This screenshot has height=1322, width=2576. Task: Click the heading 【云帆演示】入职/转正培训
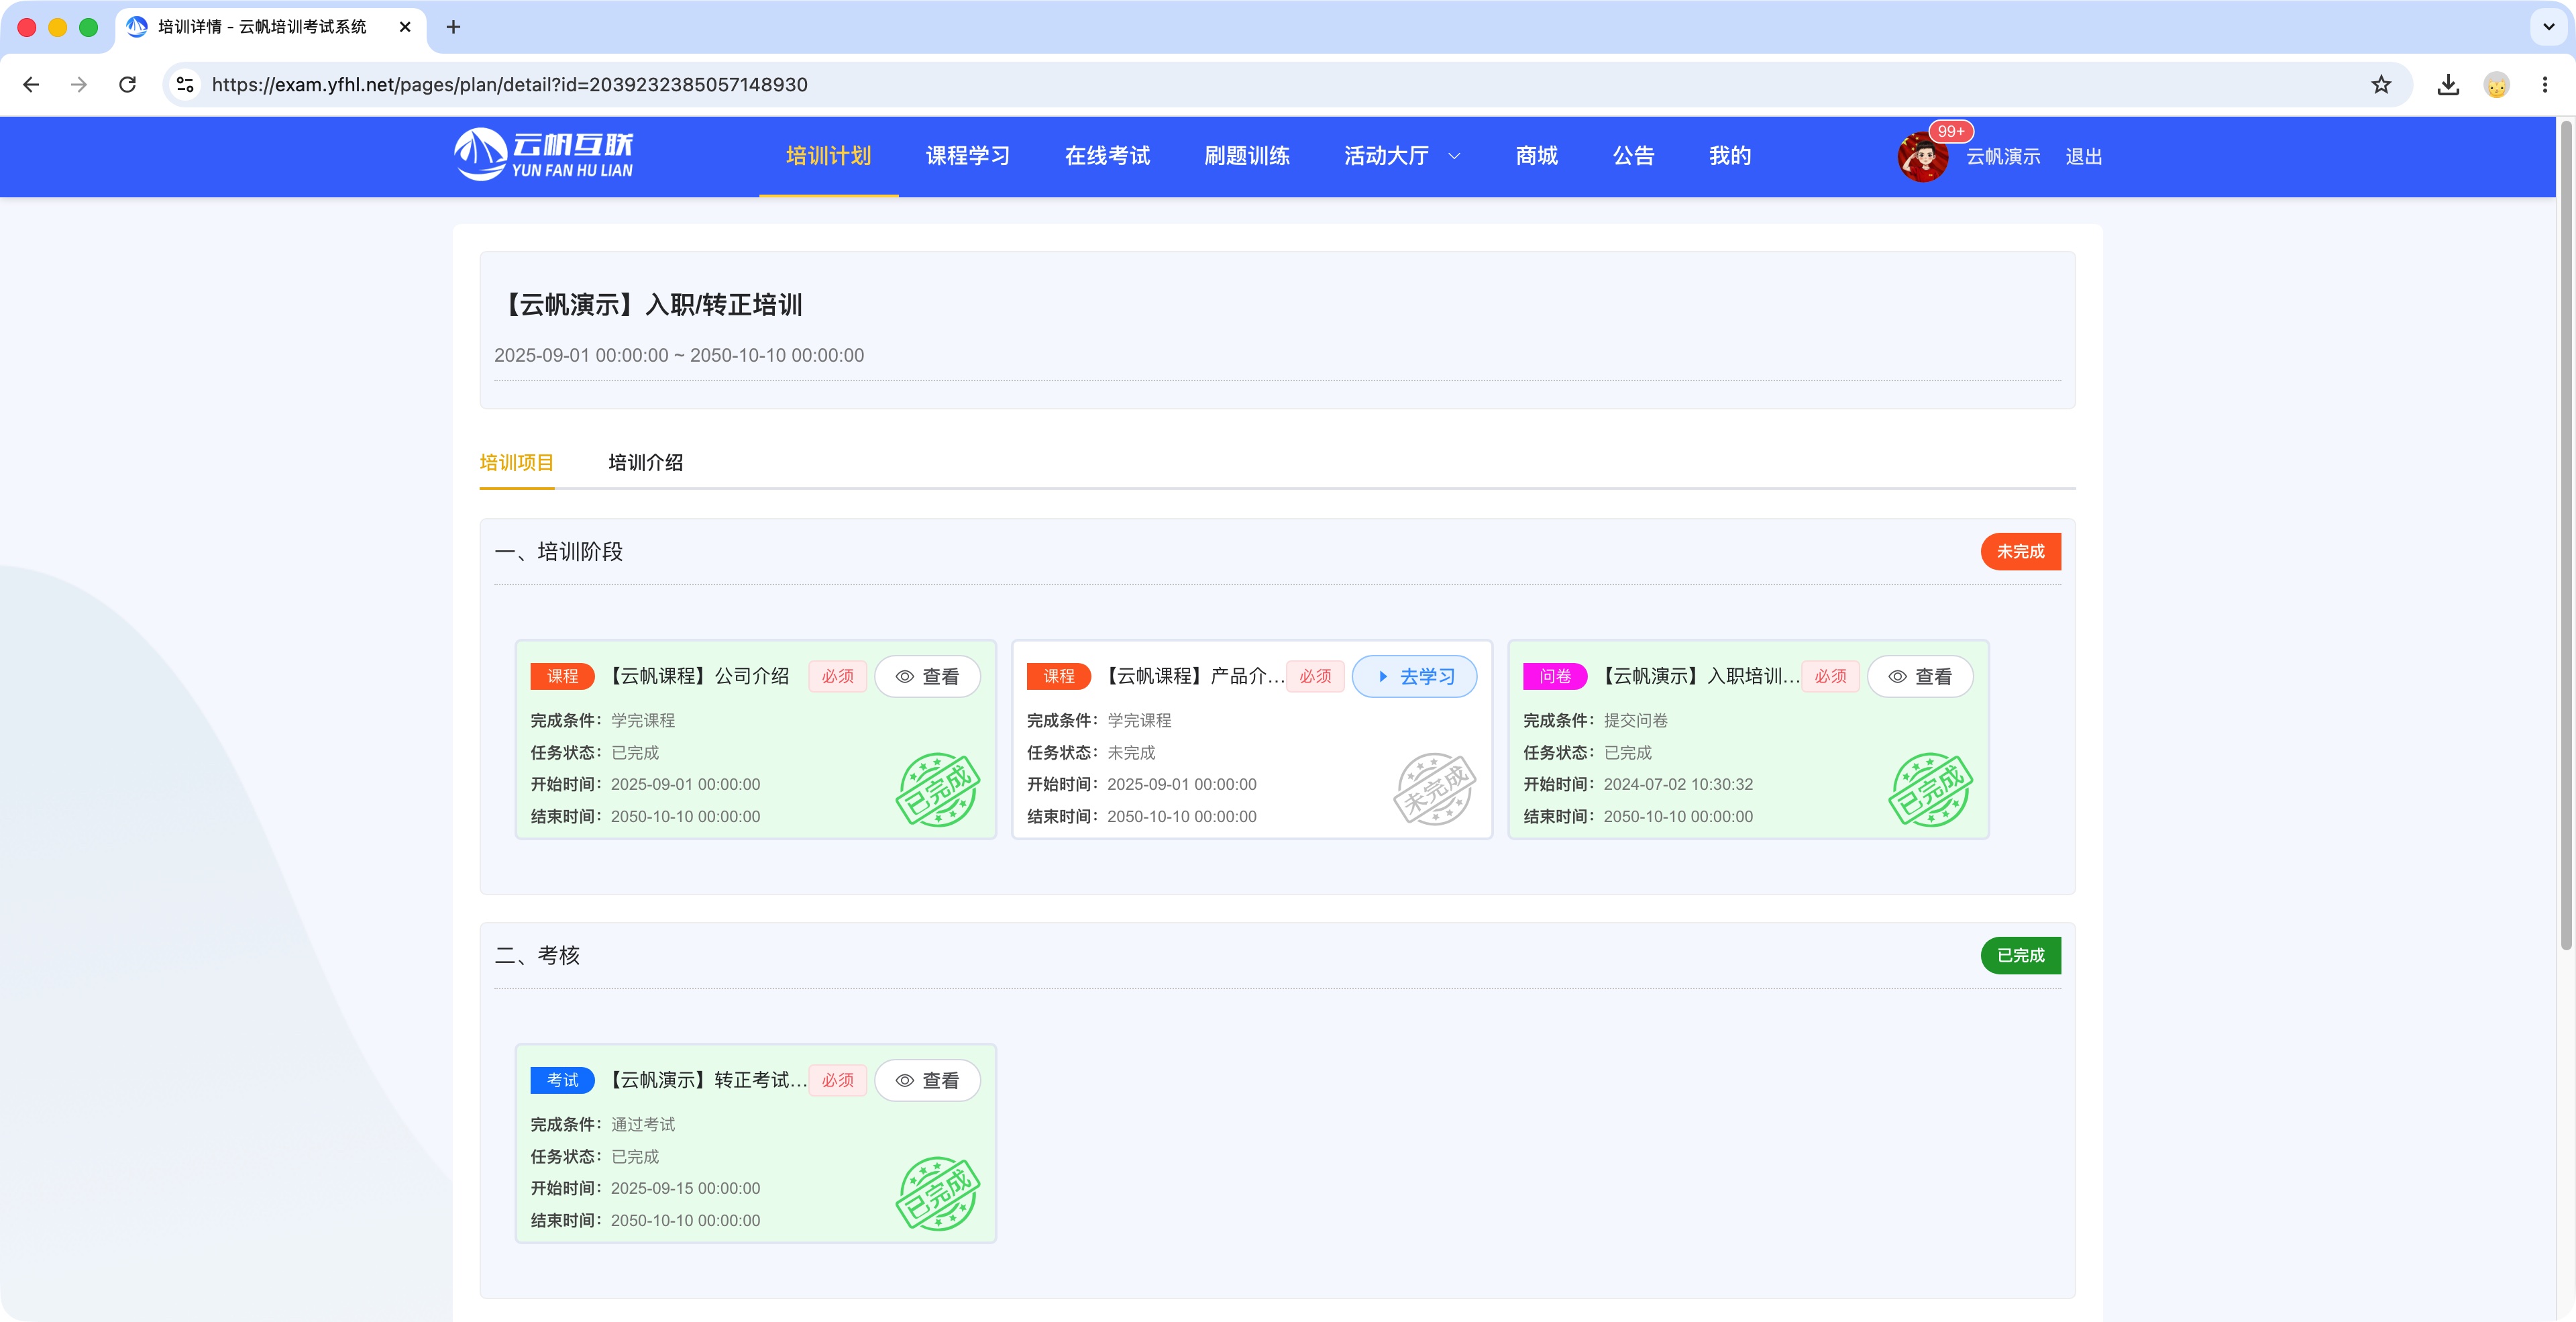pos(649,305)
